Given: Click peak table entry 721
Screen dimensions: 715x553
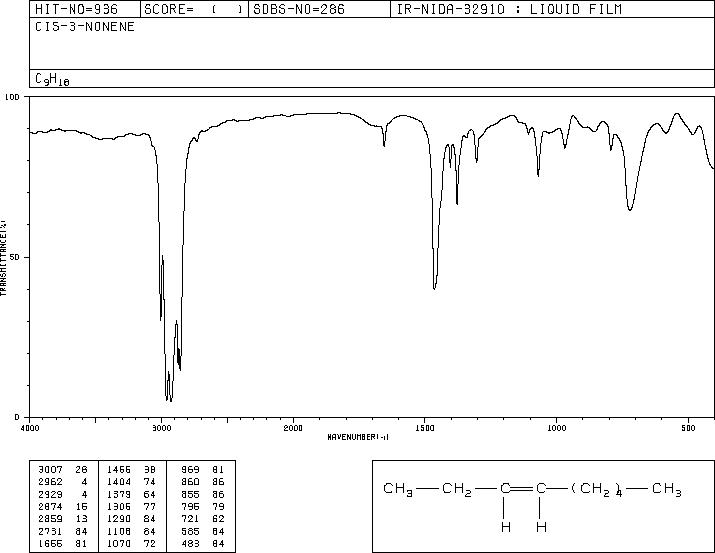Looking at the screenshot, I should click(x=190, y=519).
